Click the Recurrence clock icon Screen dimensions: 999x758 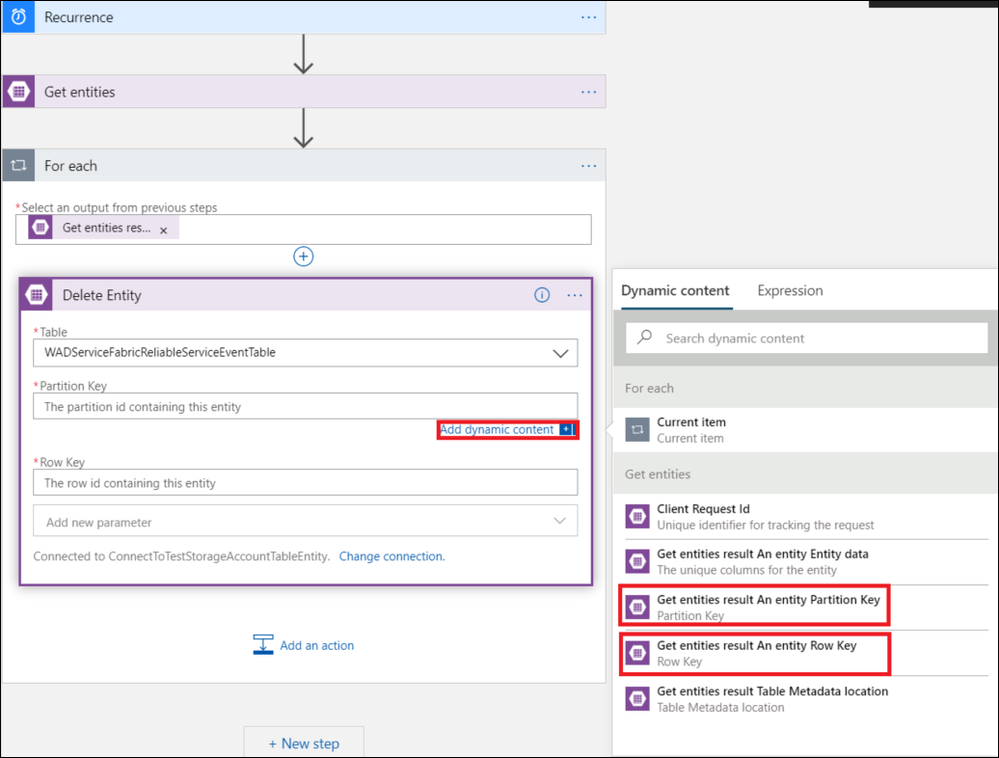tap(18, 17)
